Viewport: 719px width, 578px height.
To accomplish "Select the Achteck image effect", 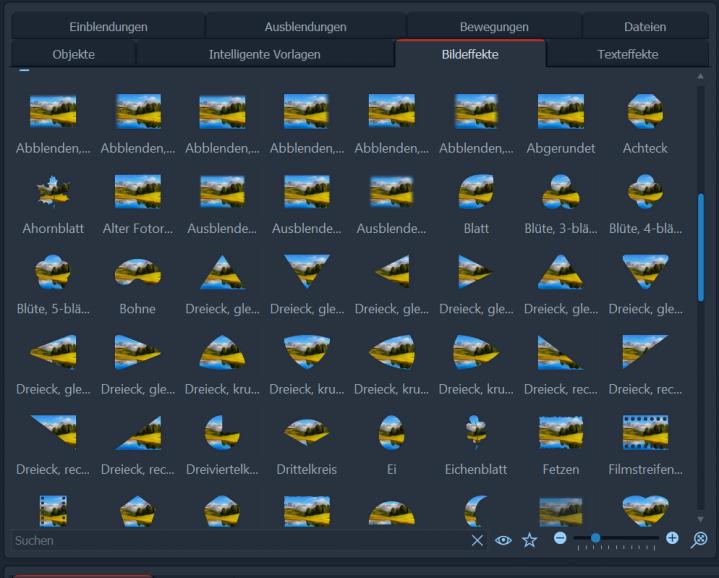I will tap(644, 111).
